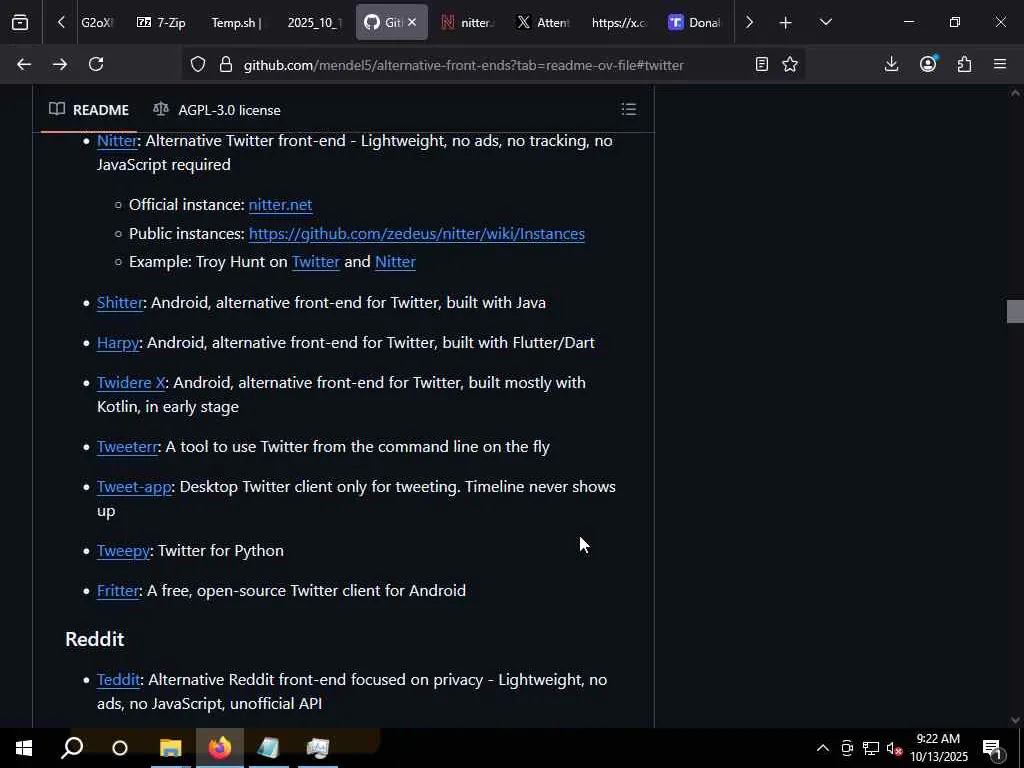Open Firefox account icon

tap(928, 65)
